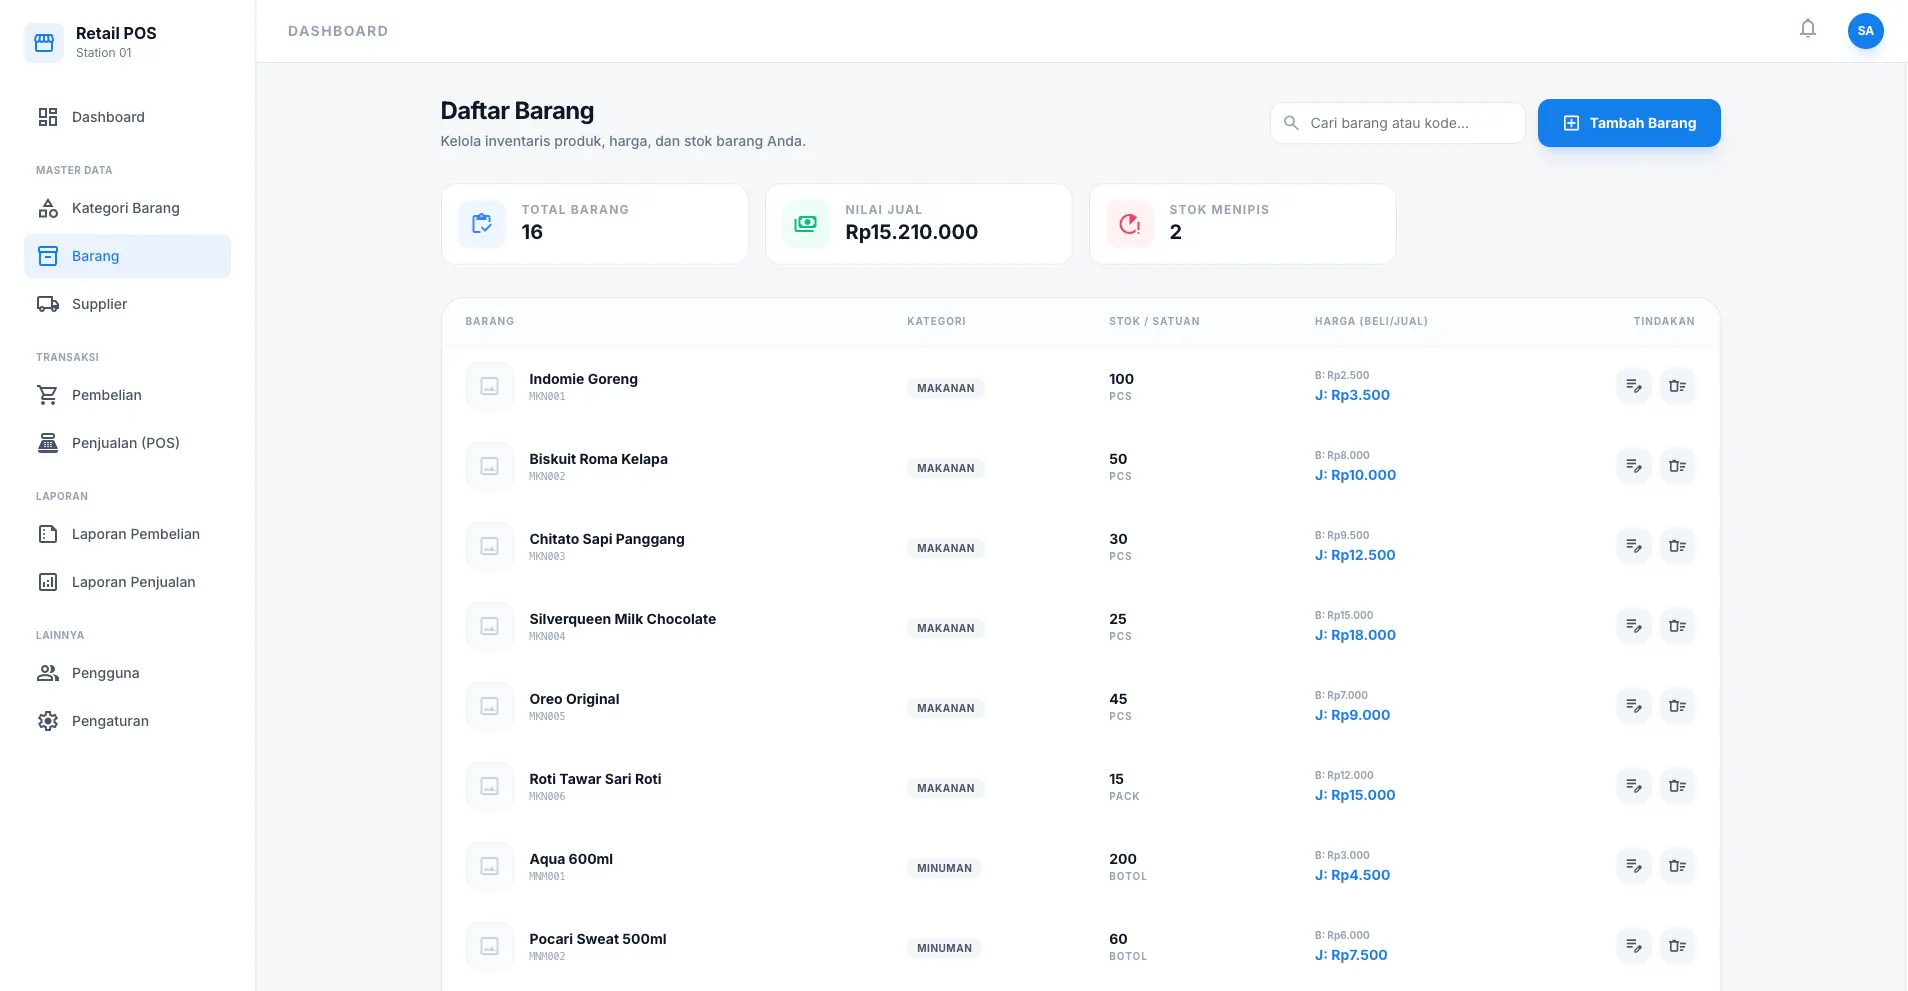
Task: Delete Silverqueen Milk Chocolate item
Action: (x=1677, y=626)
